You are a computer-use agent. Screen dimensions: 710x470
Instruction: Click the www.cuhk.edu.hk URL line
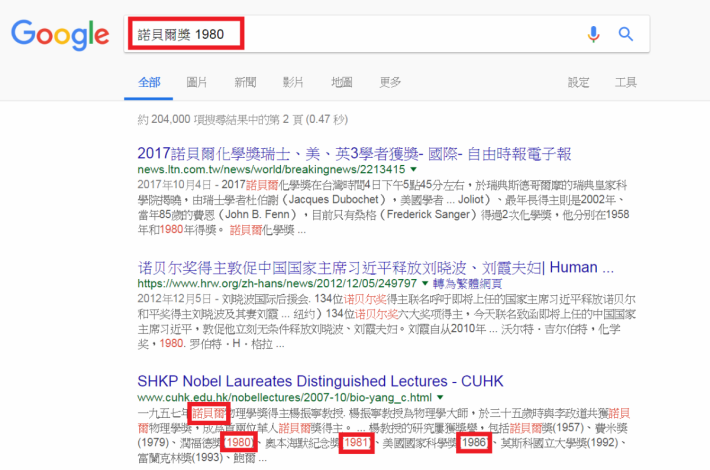coord(284,398)
